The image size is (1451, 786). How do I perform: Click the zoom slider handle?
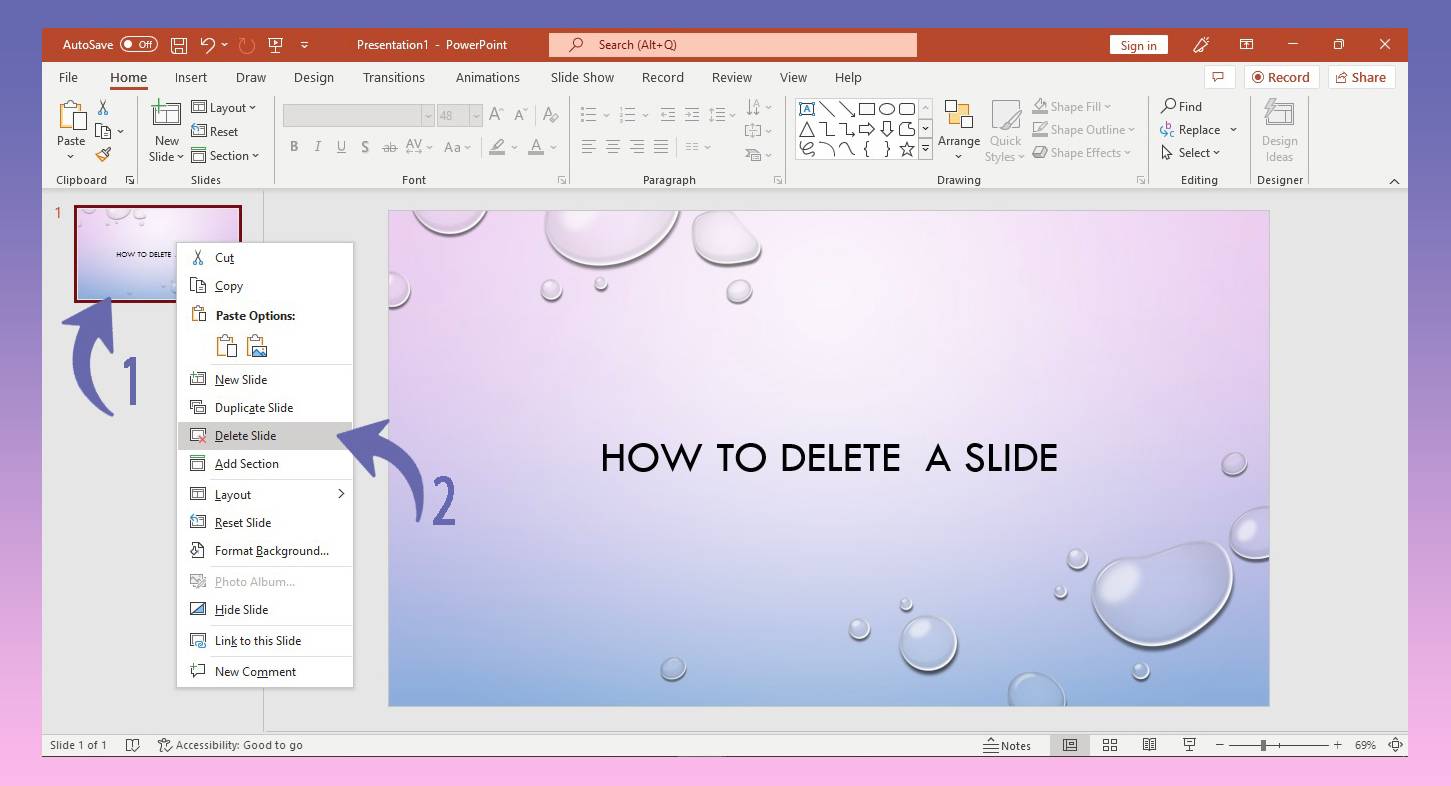[1264, 745]
